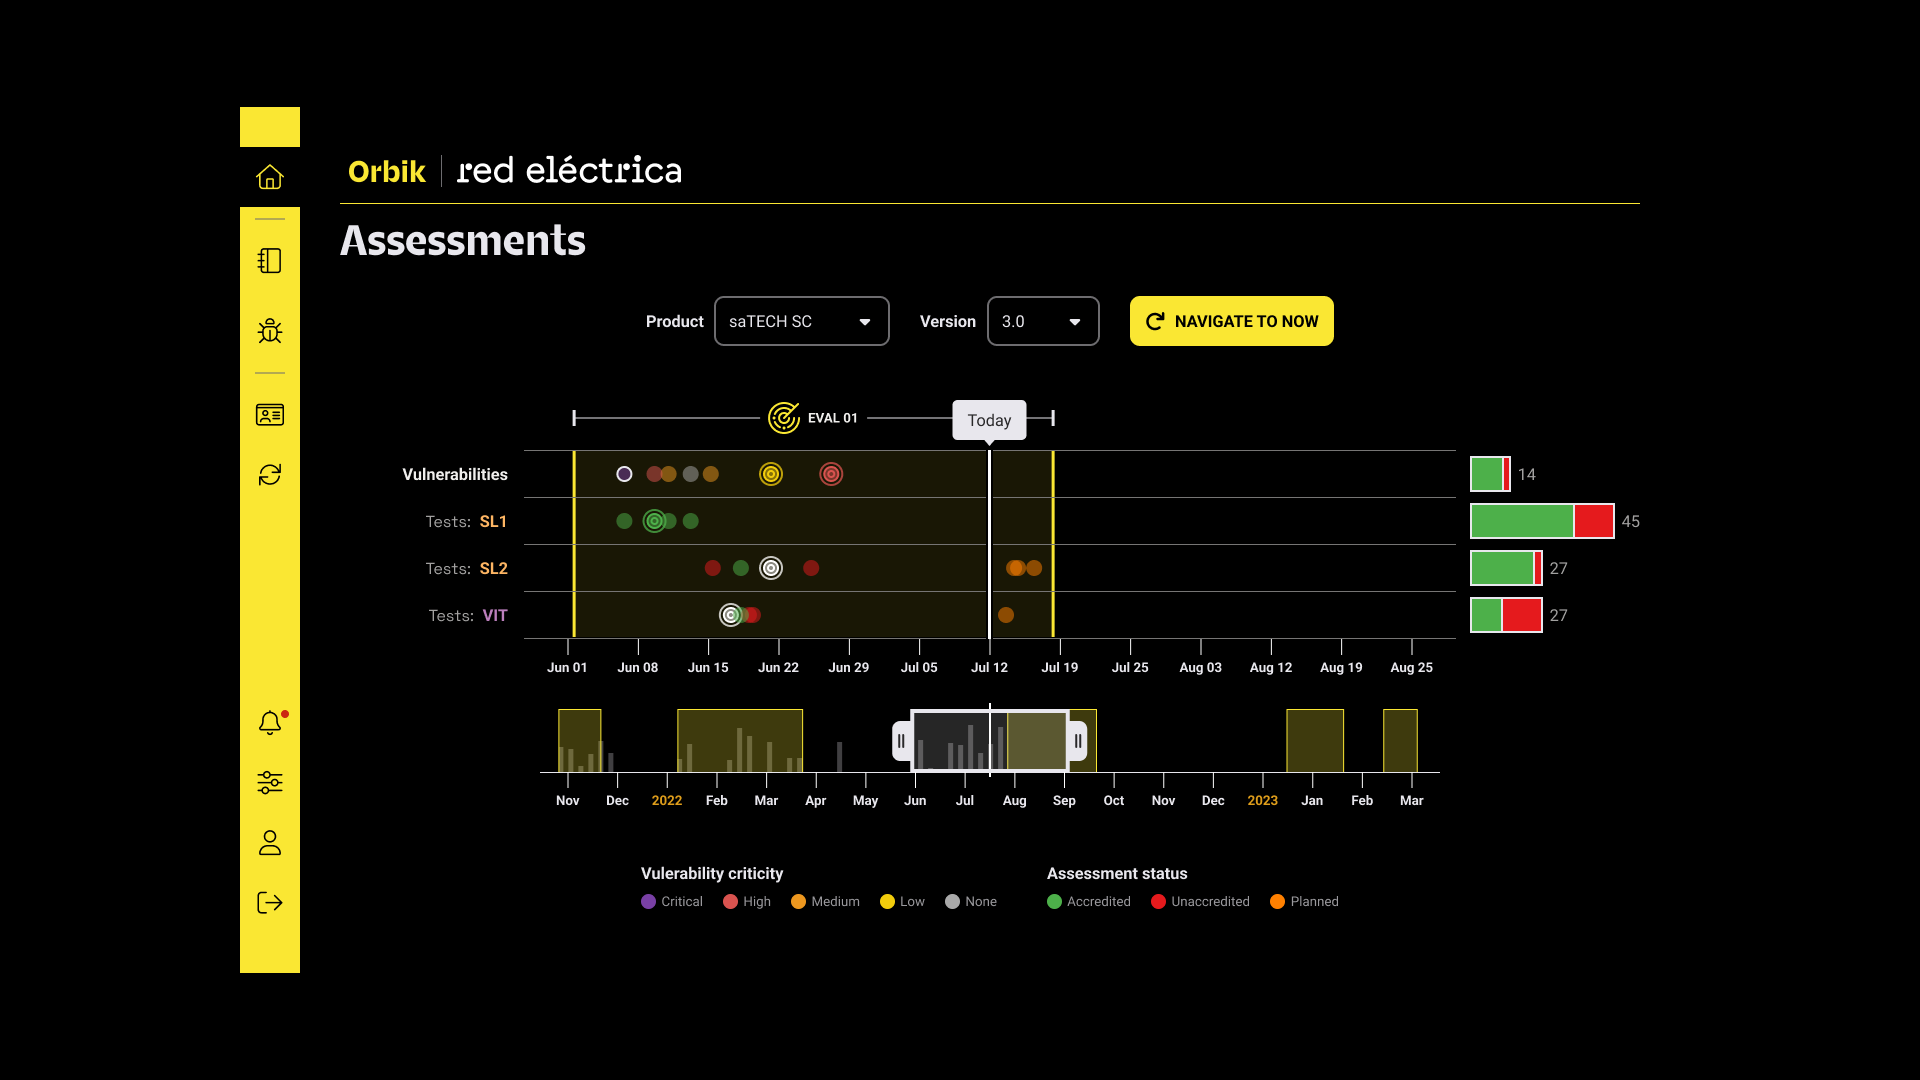Open the notebook icon in sidebar
Image resolution: width=1920 pixels, height=1080 pixels.
pyautogui.click(x=270, y=261)
